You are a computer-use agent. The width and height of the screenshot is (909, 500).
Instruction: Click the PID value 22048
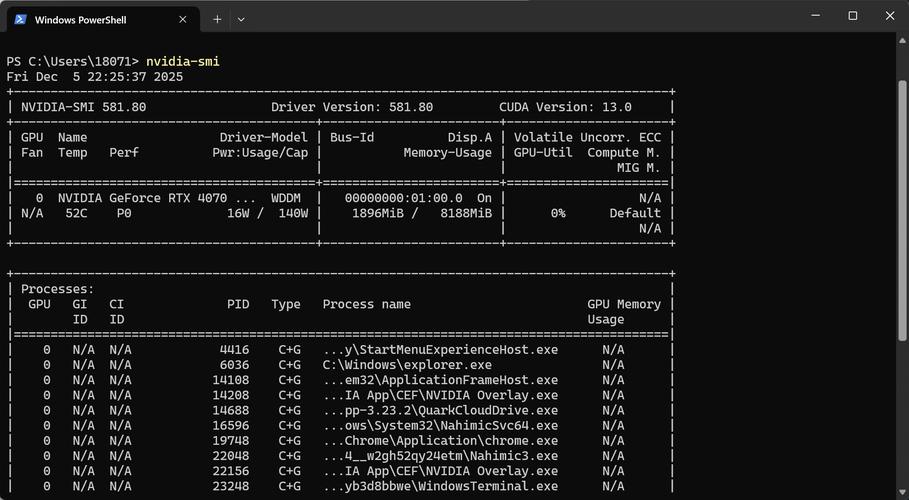point(231,455)
